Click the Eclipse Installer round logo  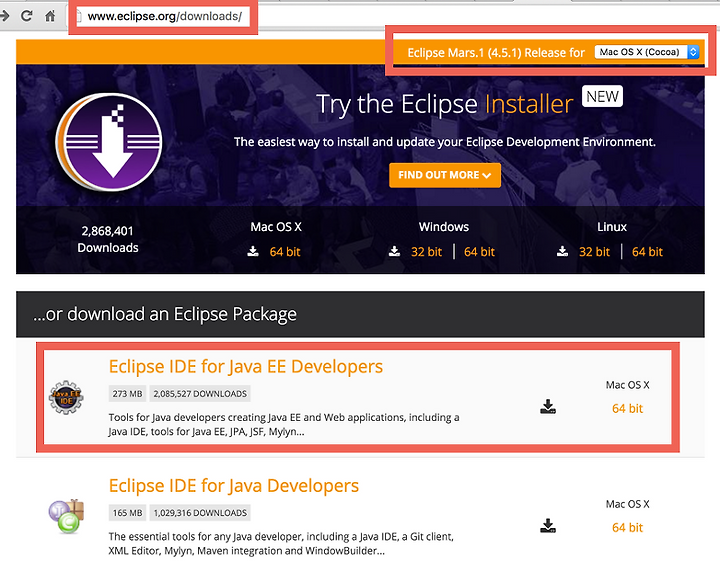click(109, 142)
